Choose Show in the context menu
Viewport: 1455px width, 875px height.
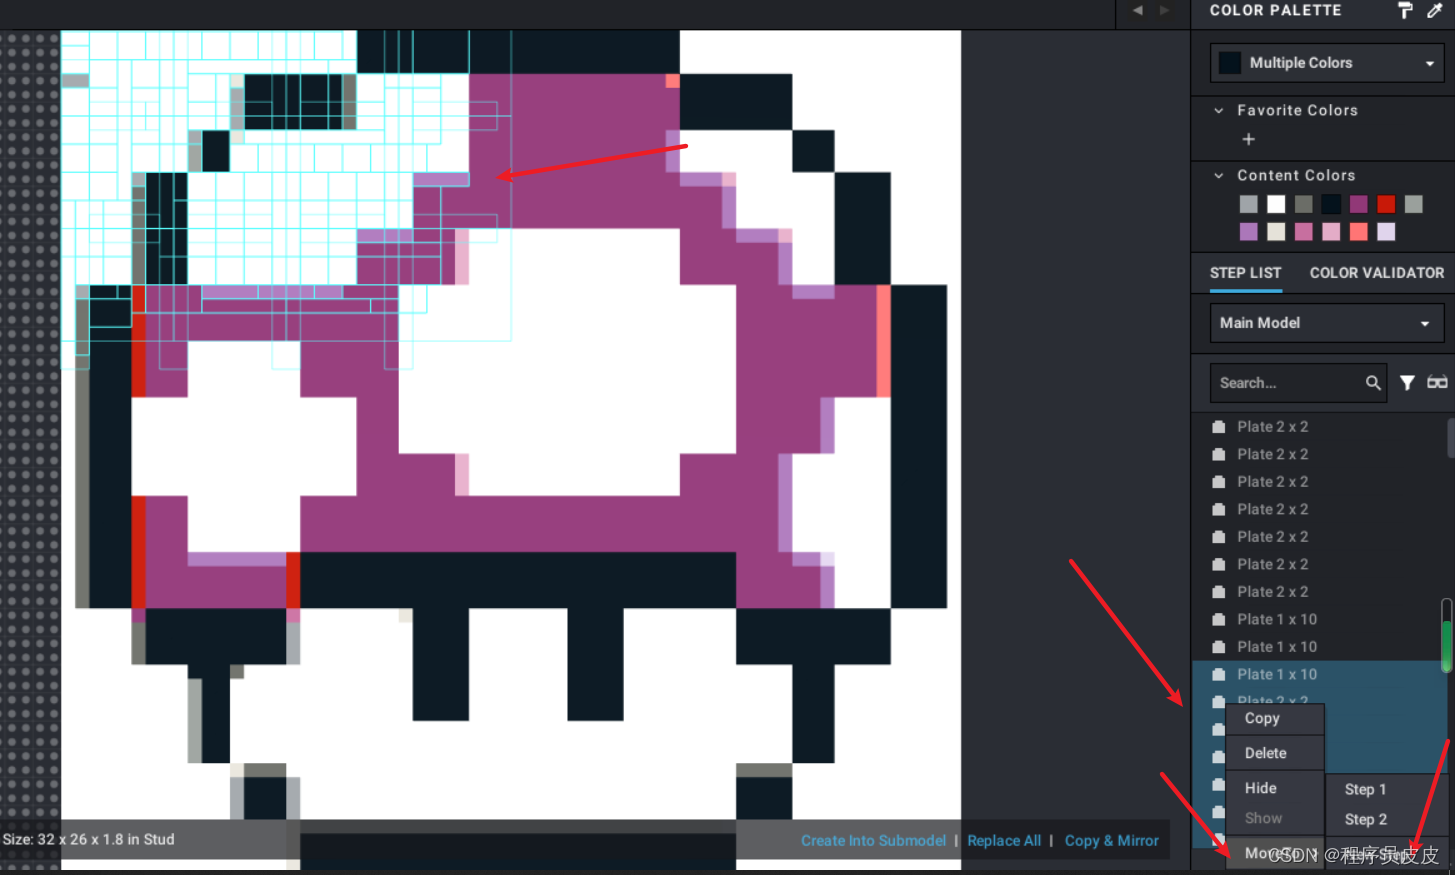[x=1275, y=818]
